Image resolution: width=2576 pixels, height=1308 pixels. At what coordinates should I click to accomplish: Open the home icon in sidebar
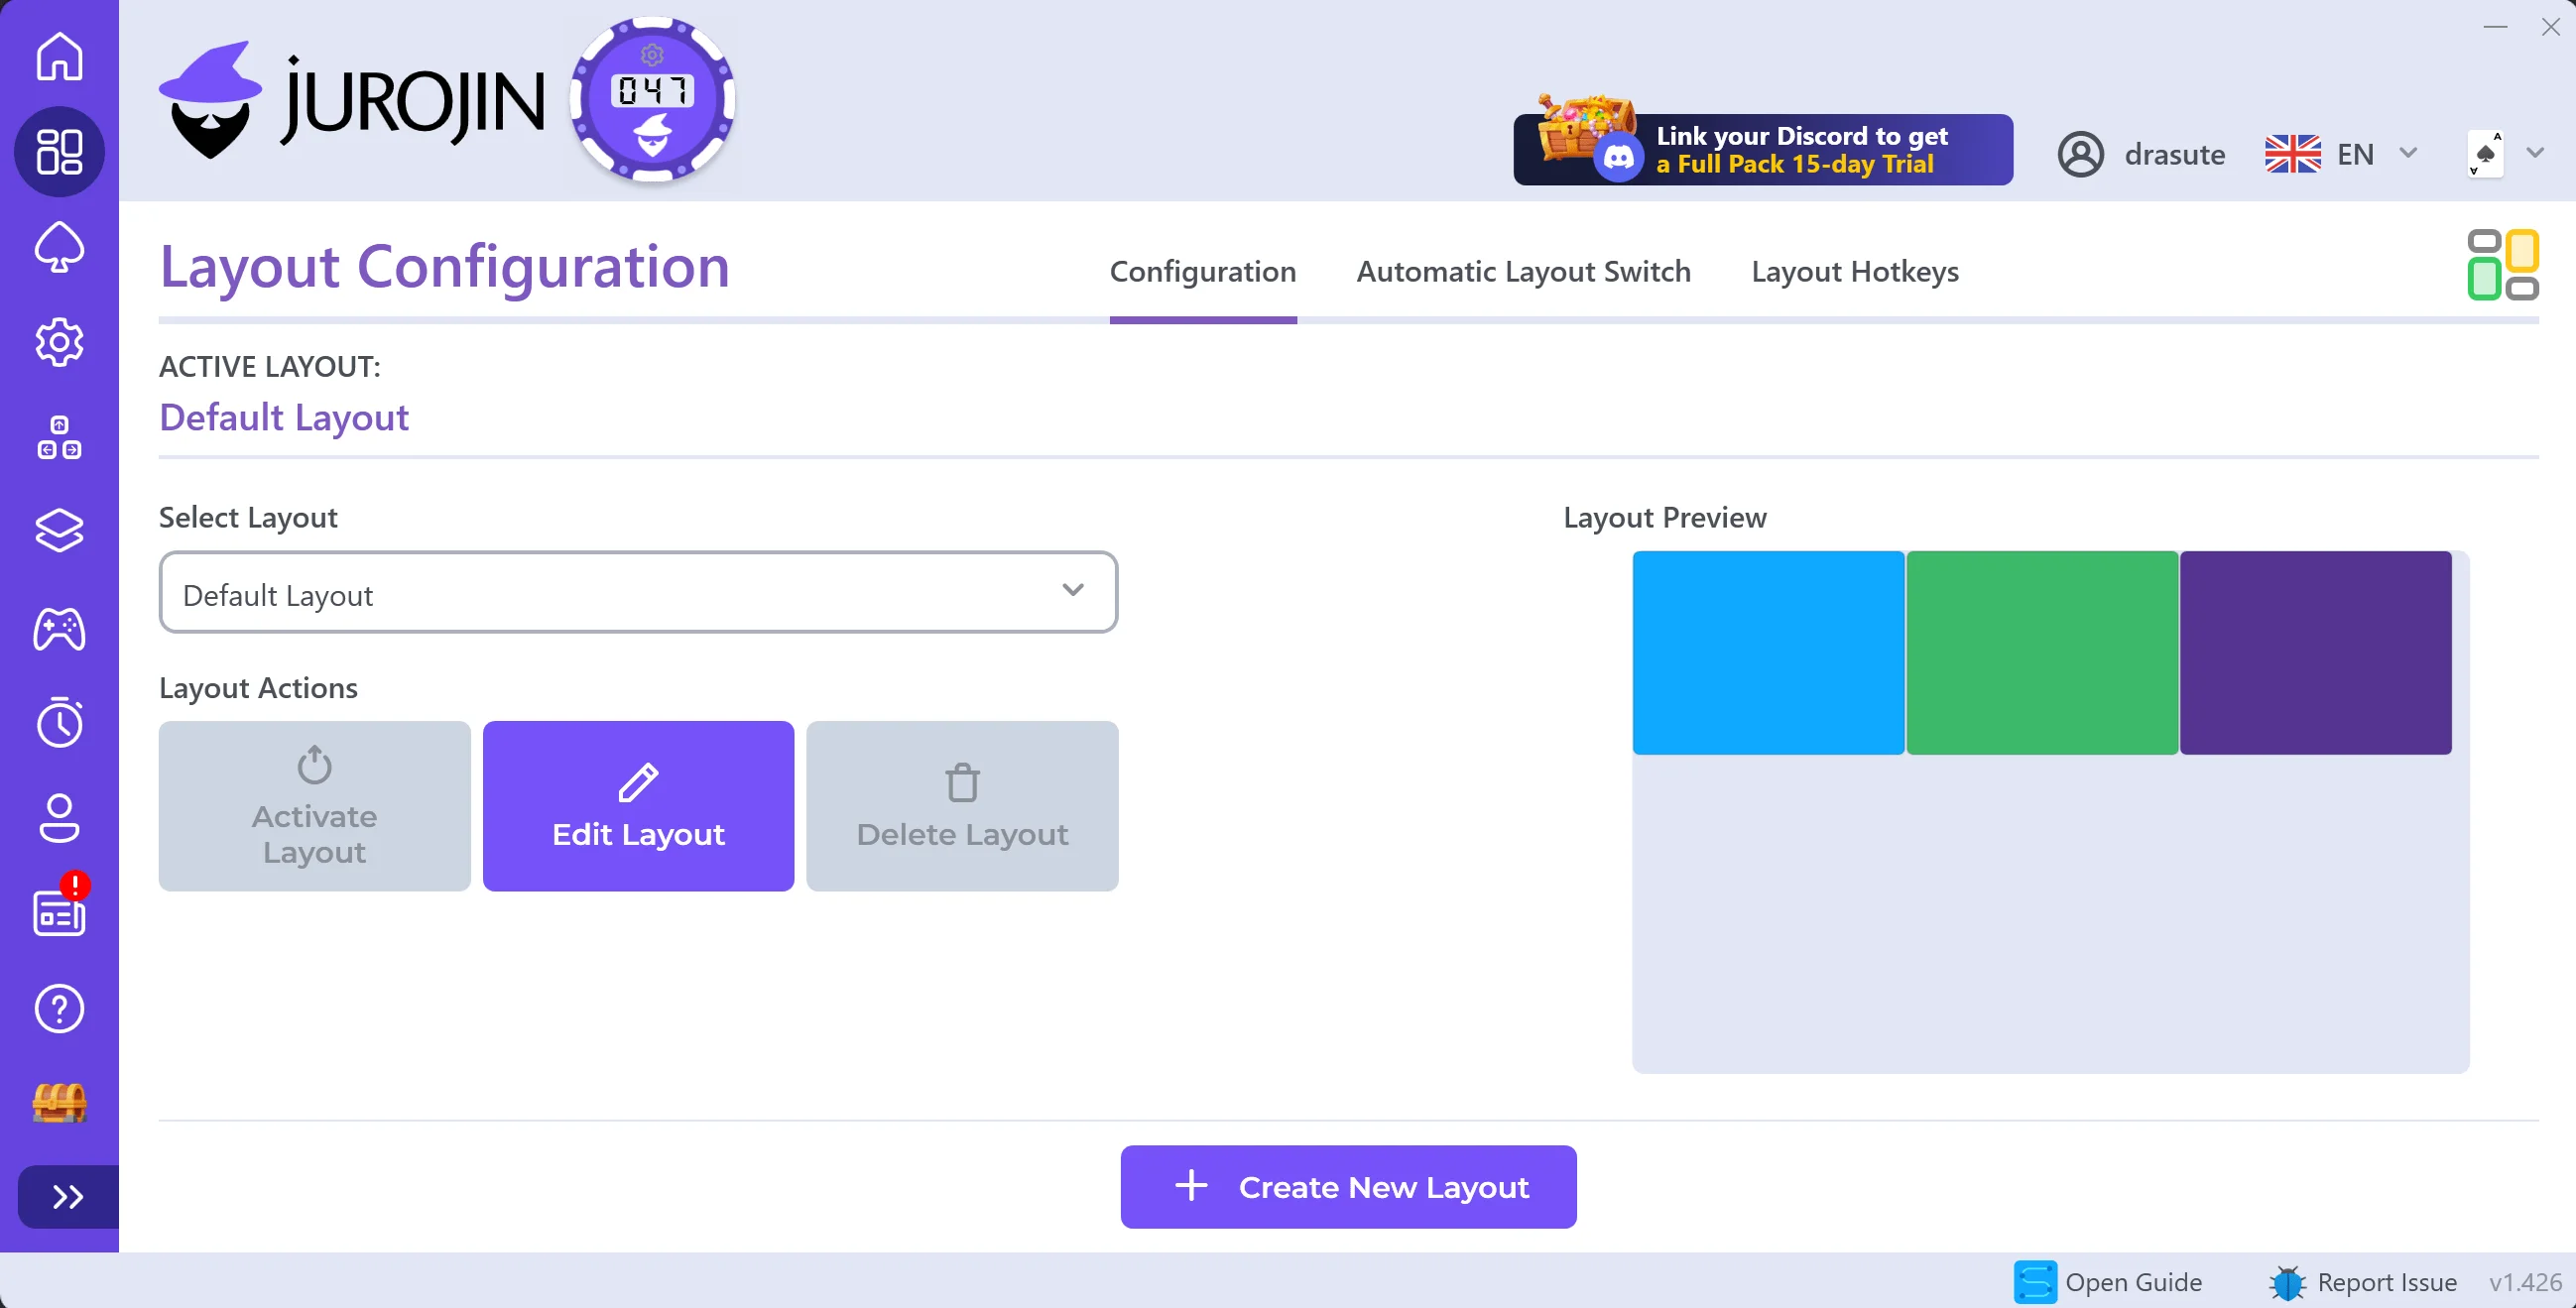pos(59,56)
